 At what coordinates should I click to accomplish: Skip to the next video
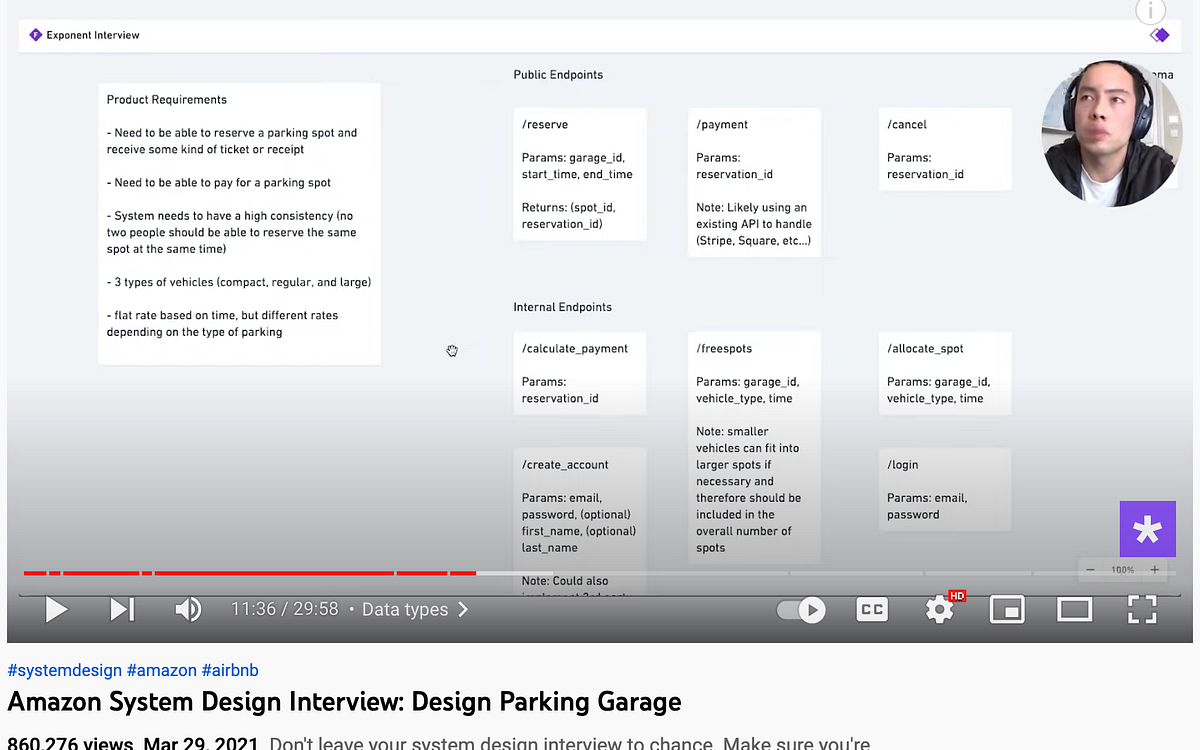tap(121, 609)
